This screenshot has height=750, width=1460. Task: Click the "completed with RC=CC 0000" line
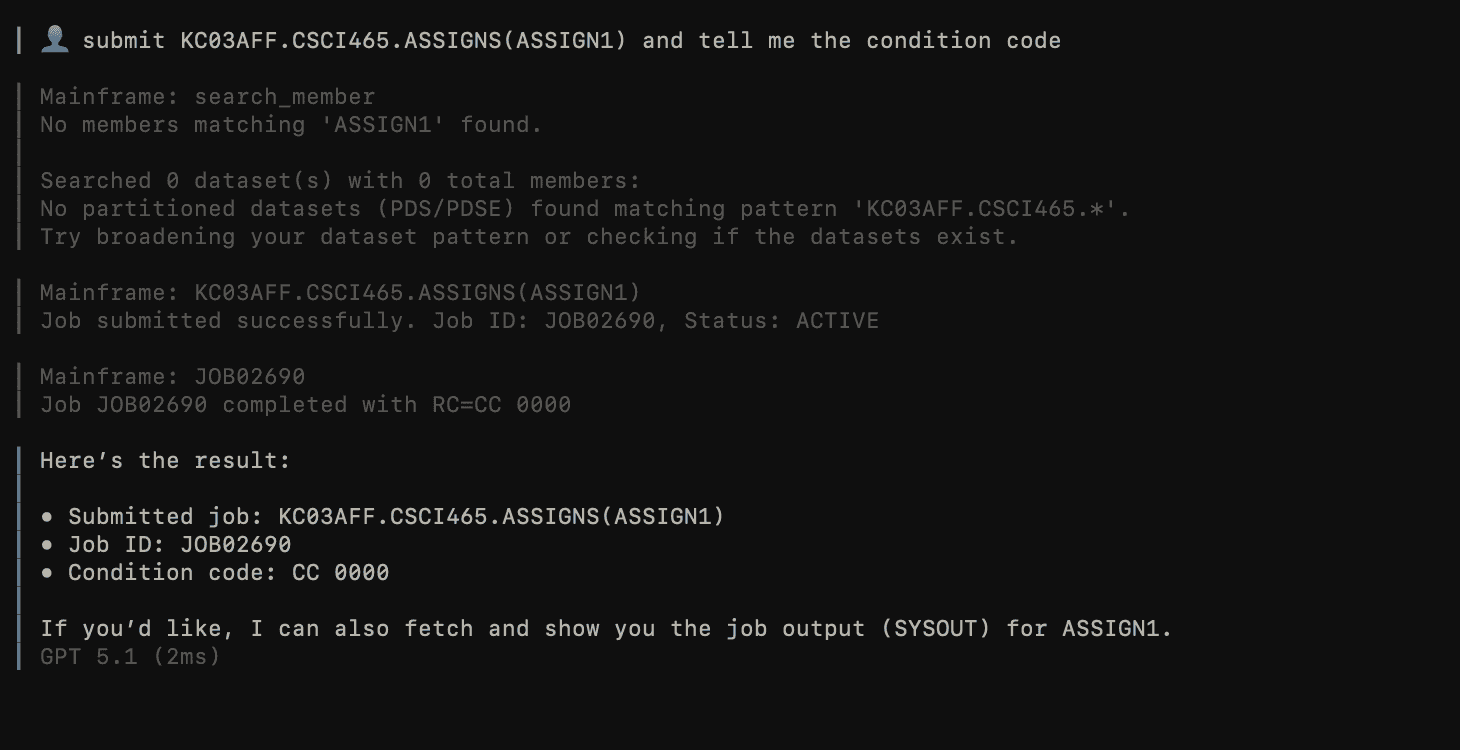click(305, 405)
